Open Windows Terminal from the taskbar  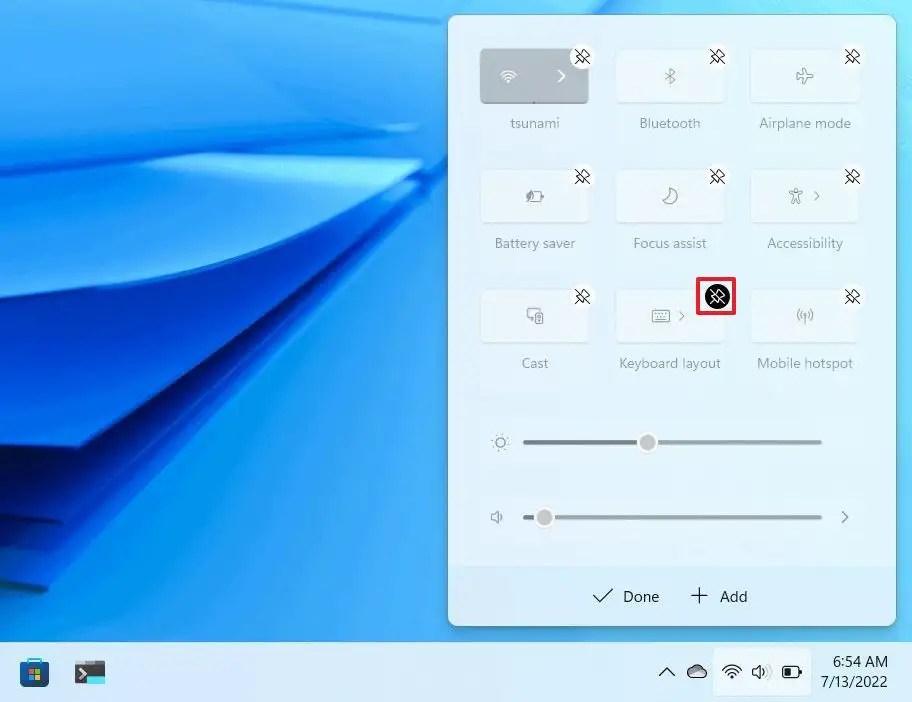click(x=89, y=672)
